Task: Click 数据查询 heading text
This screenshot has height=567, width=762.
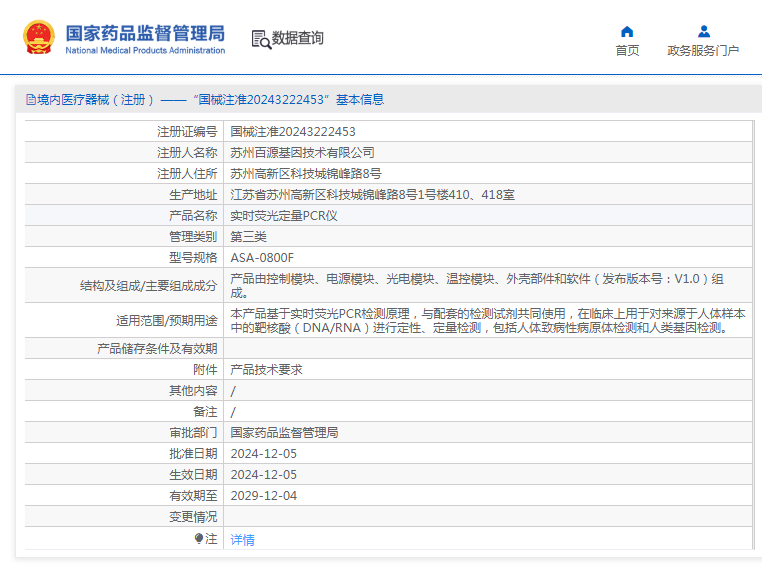Action: pyautogui.click(x=297, y=38)
